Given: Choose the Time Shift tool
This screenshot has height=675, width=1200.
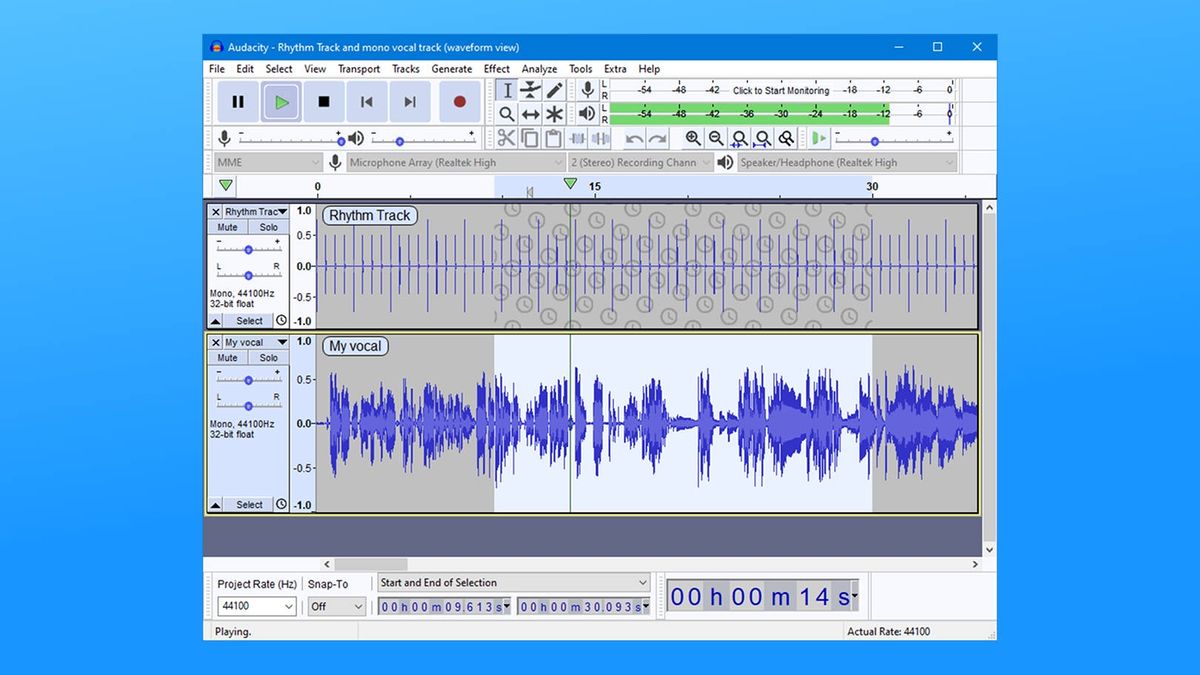Looking at the screenshot, I should [x=530, y=115].
